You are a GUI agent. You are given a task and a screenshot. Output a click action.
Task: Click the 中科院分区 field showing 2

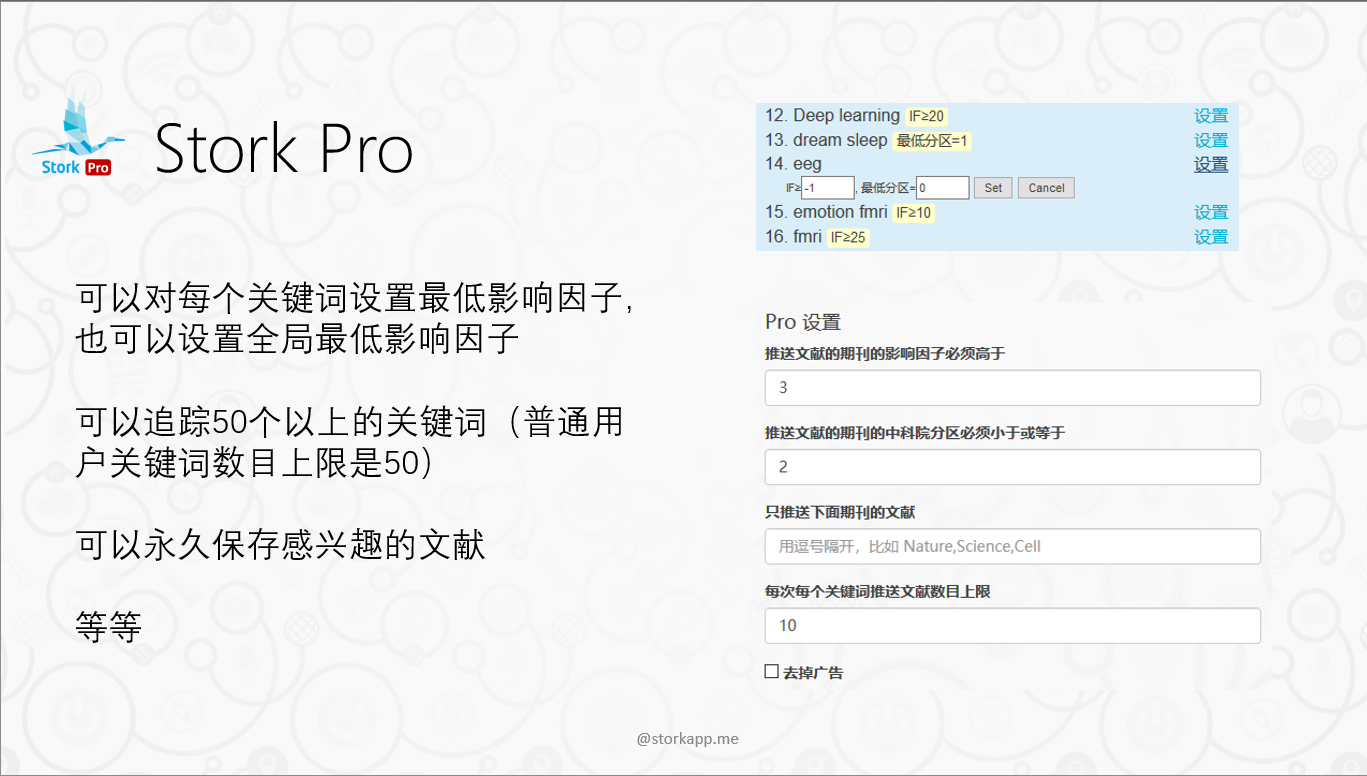[x=1013, y=467]
